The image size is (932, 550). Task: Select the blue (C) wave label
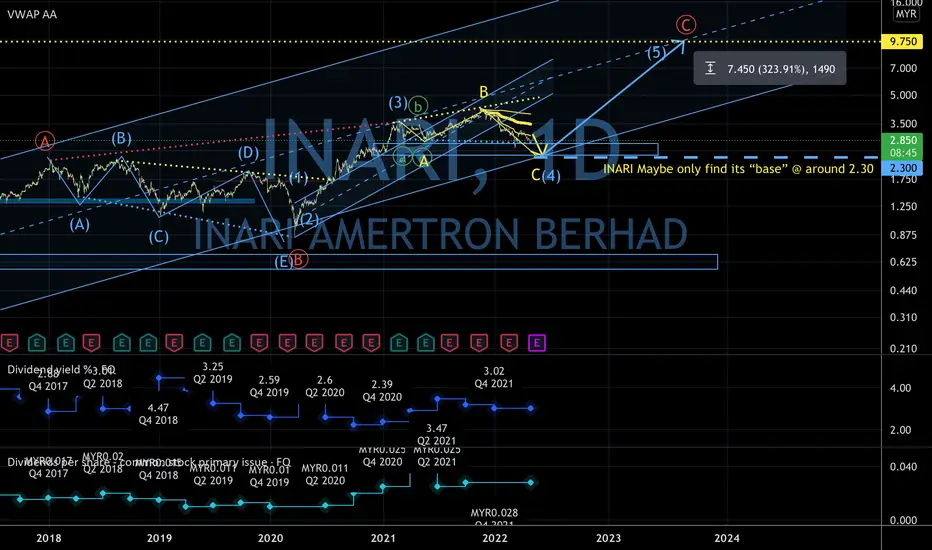point(158,237)
